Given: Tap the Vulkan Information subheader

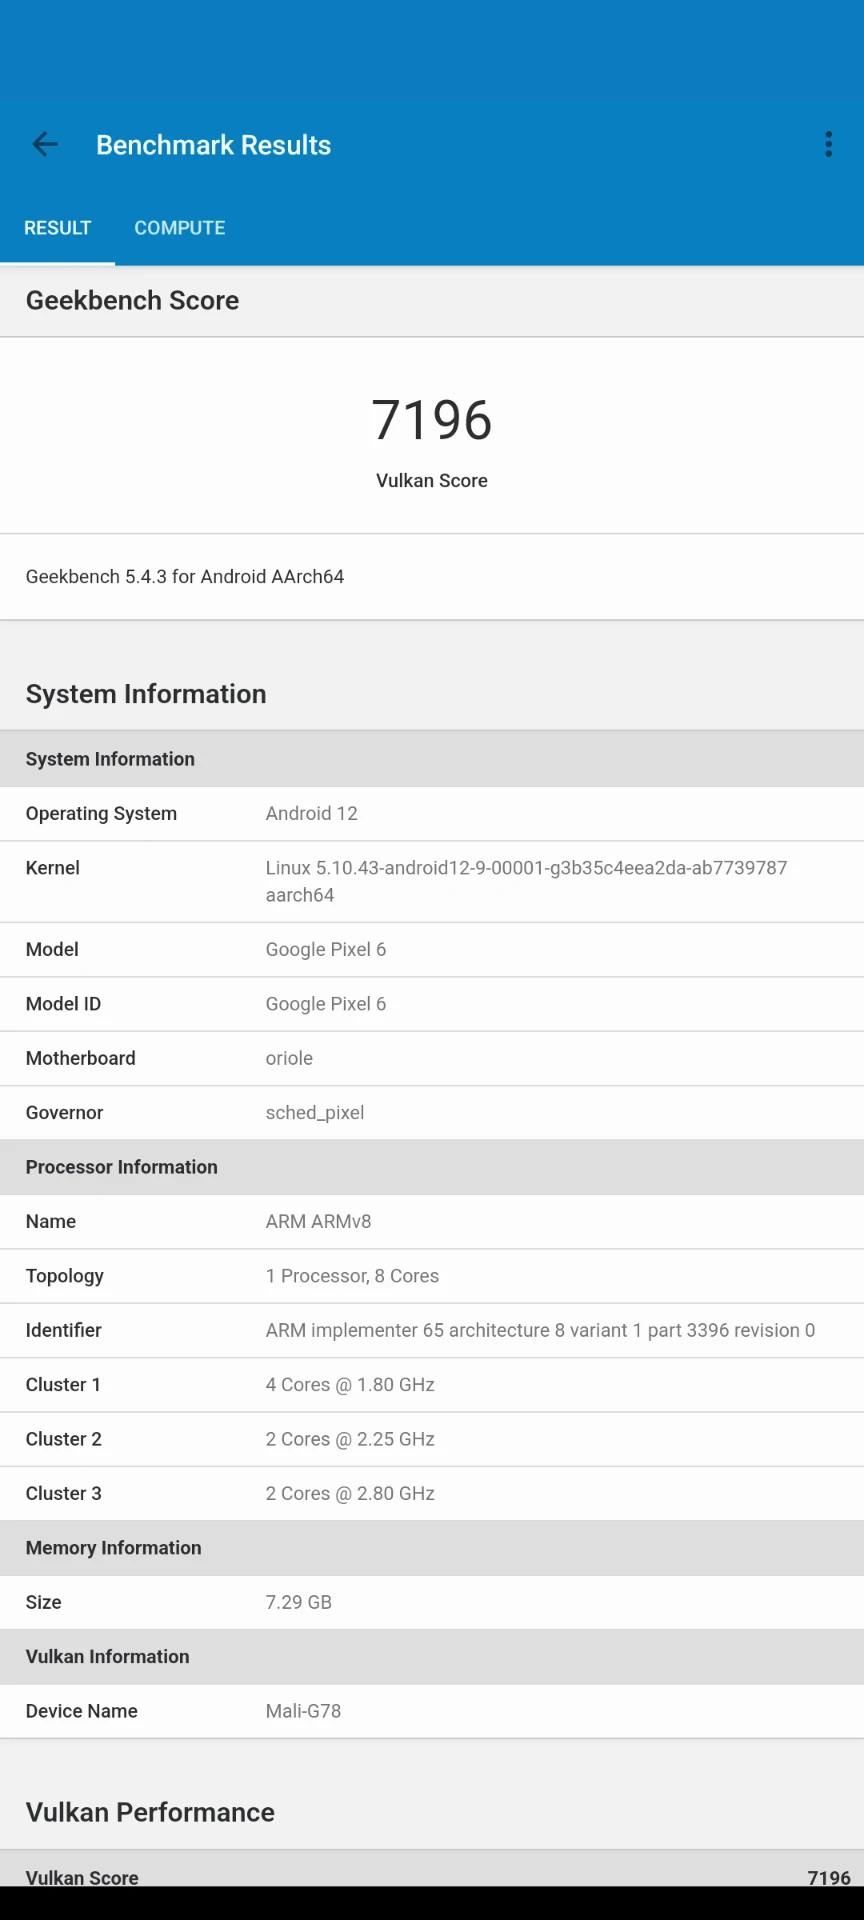Looking at the screenshot, I should click(x=107, y=1657).
